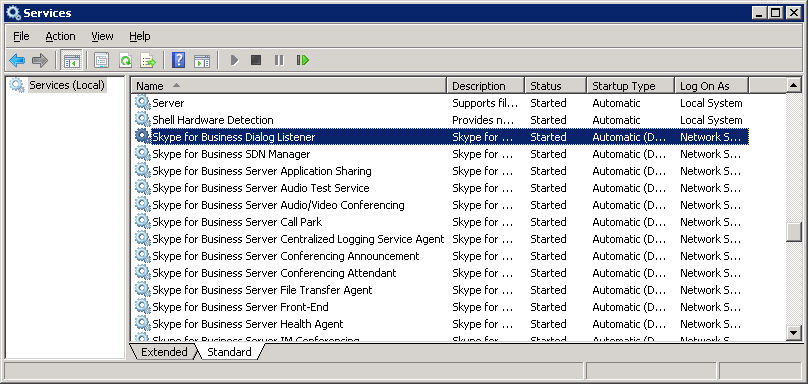The image size is (808, 384).
Task: Toggle Show/Hide Action Pane icon
Action: (201, 60)
